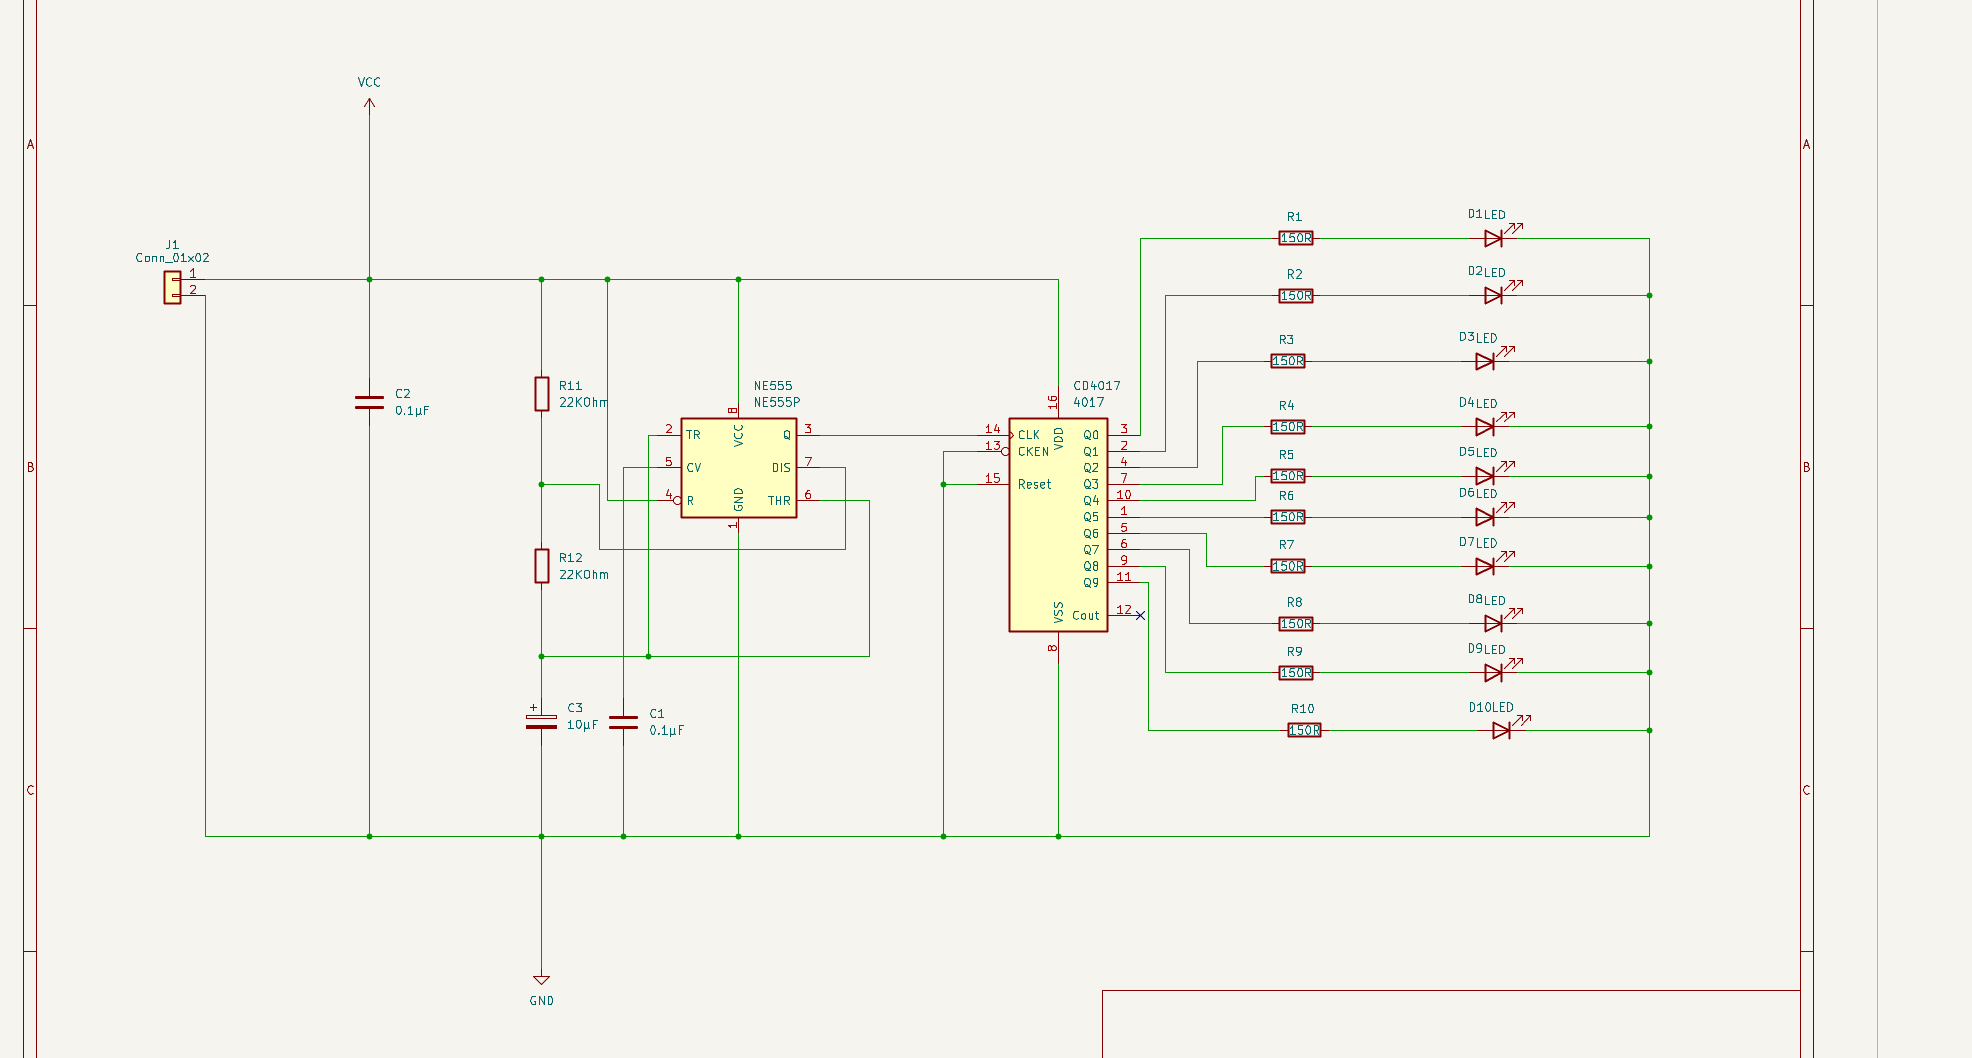Select the D10 LED symbol
The image size is (1972, 1058).
[x=1501, y=731]
